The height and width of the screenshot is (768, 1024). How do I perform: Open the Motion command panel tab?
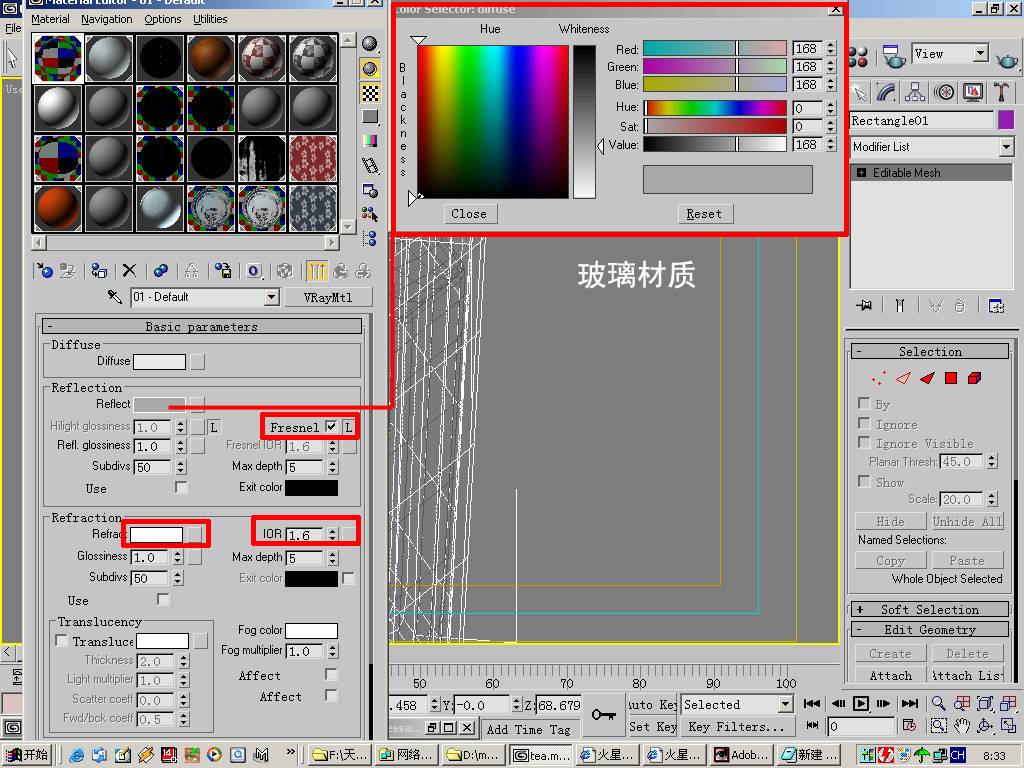coord(944,93)
